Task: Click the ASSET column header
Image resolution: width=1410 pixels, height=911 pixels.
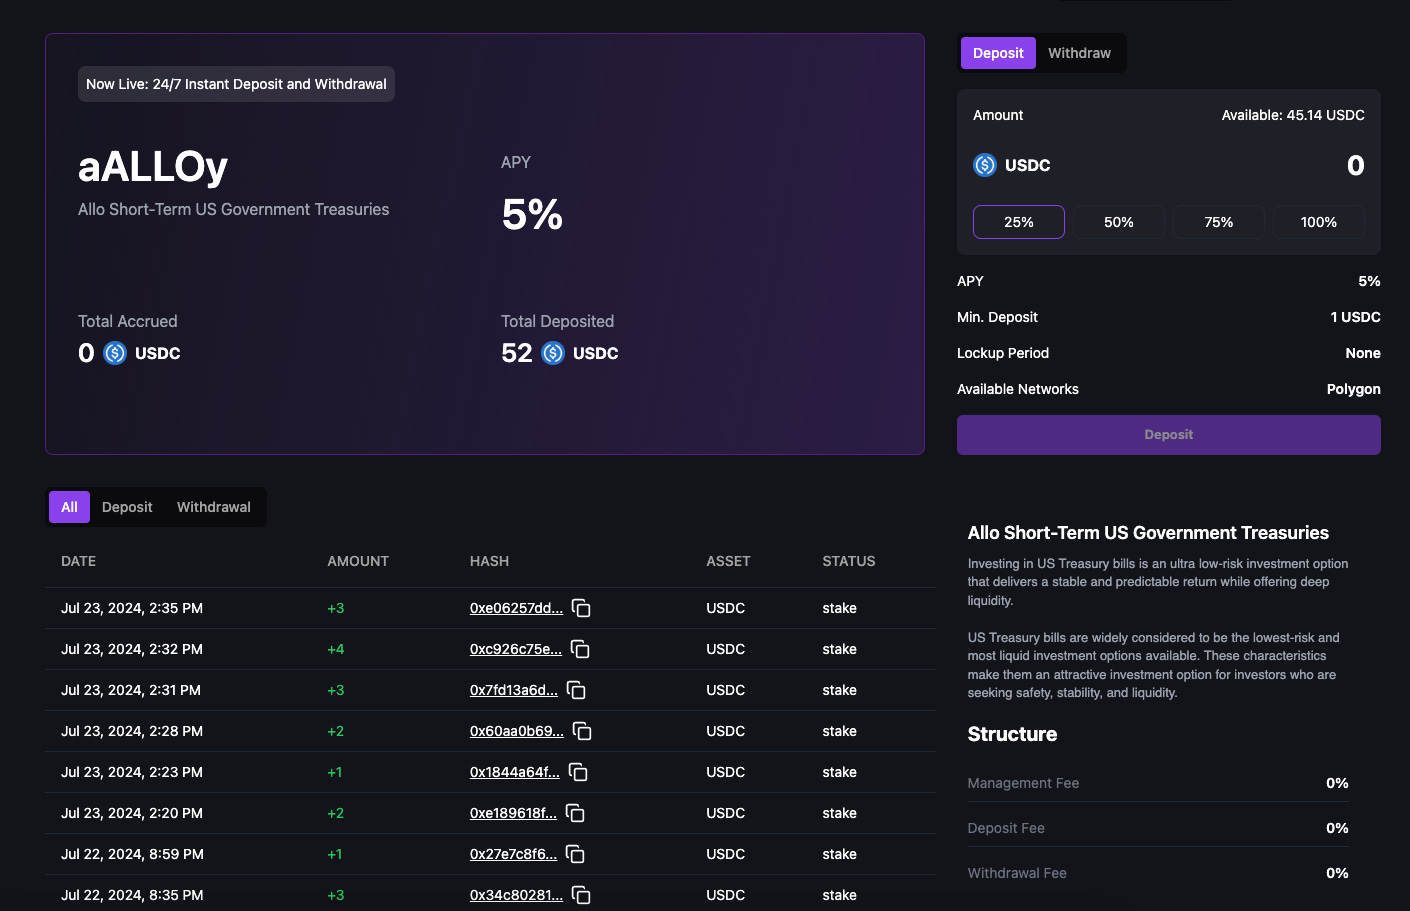Action: (728, 561)
